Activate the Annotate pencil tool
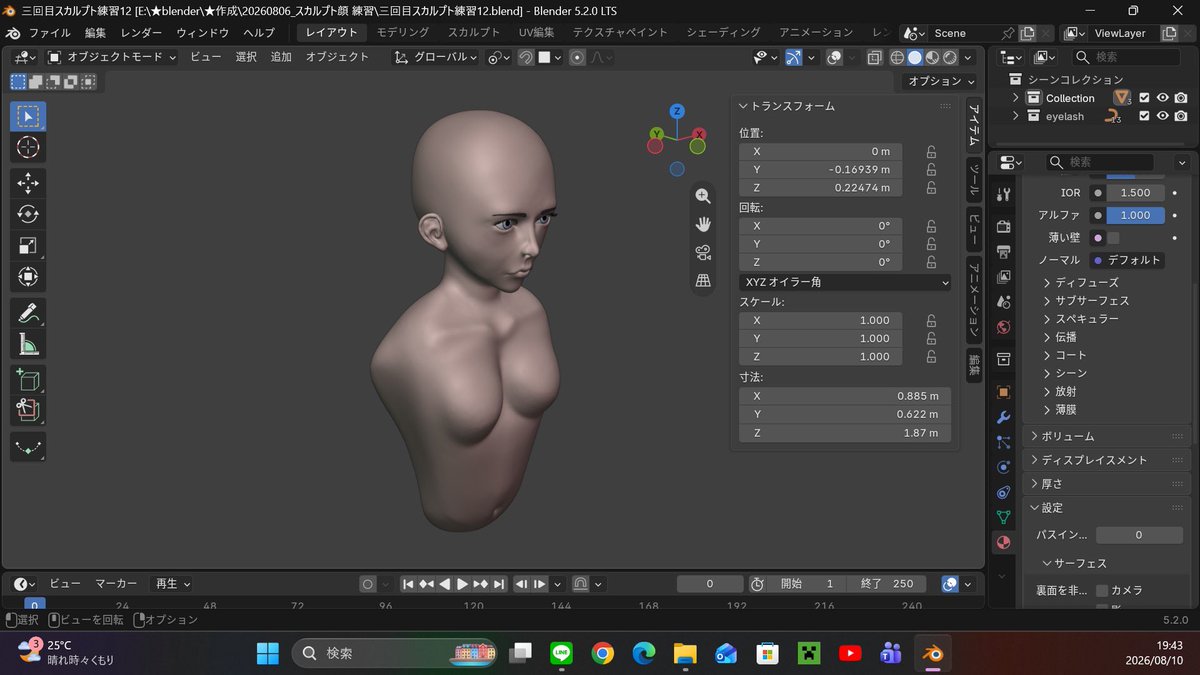Screen dimensions: 1200x675 [28, 313]
